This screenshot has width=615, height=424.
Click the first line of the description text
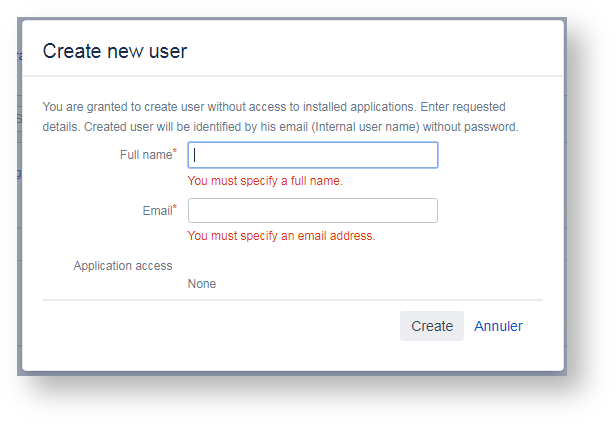(273, 107)
